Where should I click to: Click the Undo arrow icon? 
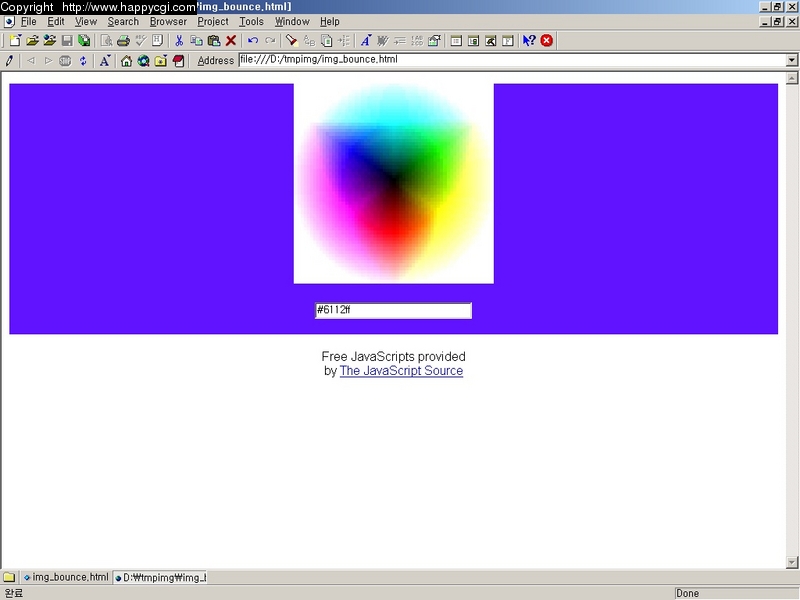pos(253,40)
